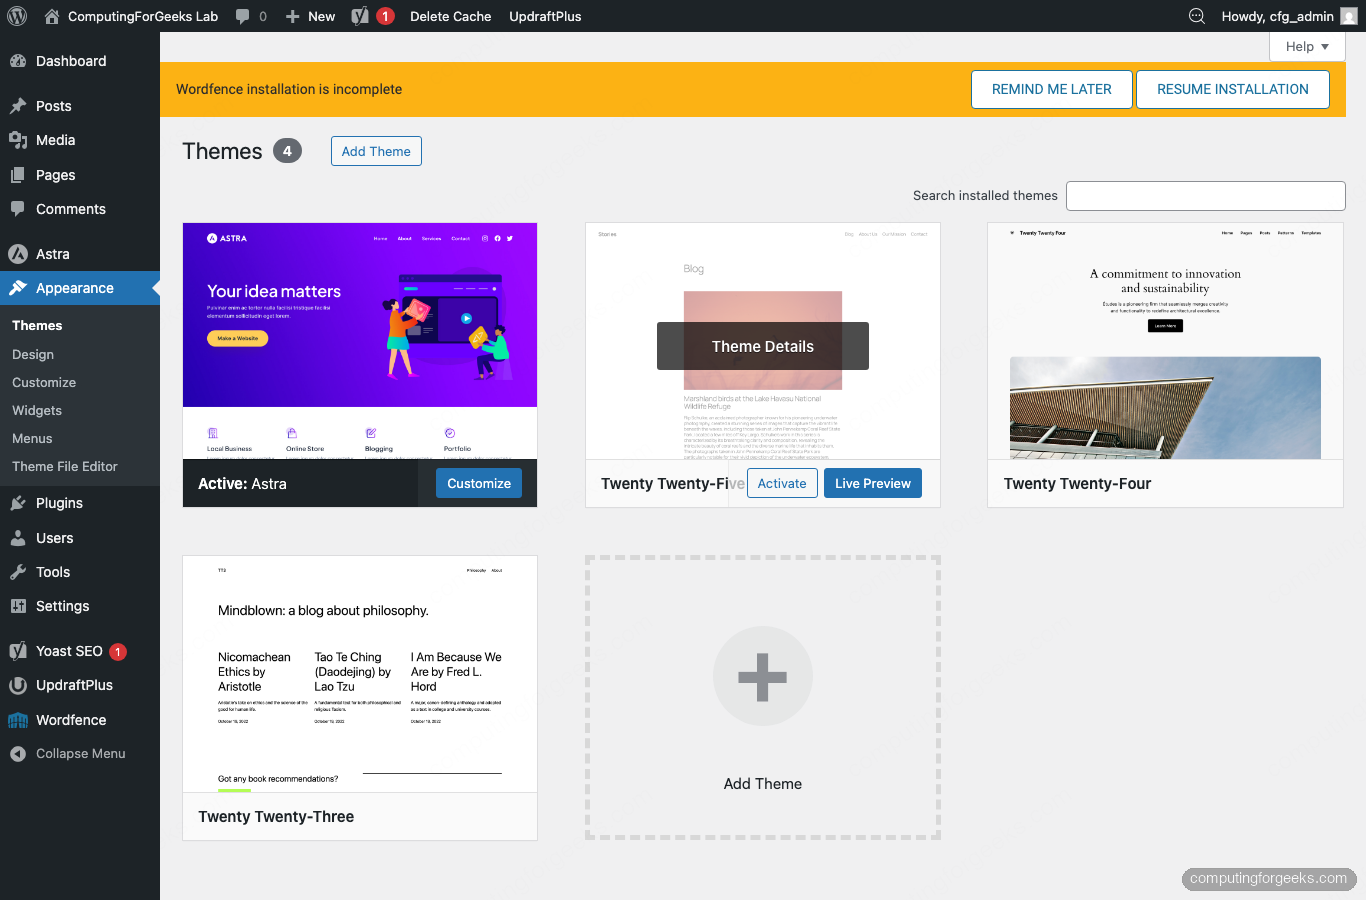Expand the + New menu in admin bar
This screenshot has height=900, width=1366.
[310, 16]
